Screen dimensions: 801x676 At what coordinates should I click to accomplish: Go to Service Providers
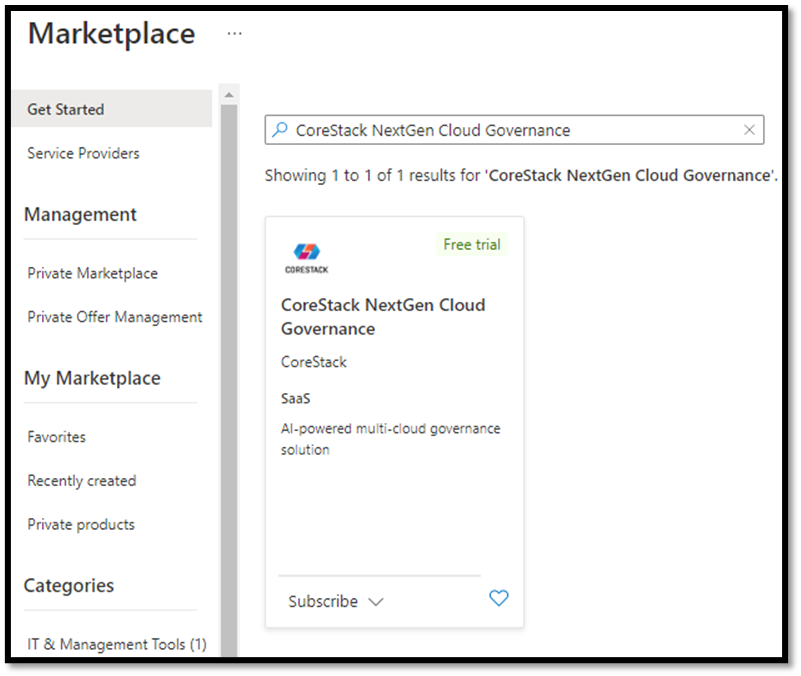[83, 153]
